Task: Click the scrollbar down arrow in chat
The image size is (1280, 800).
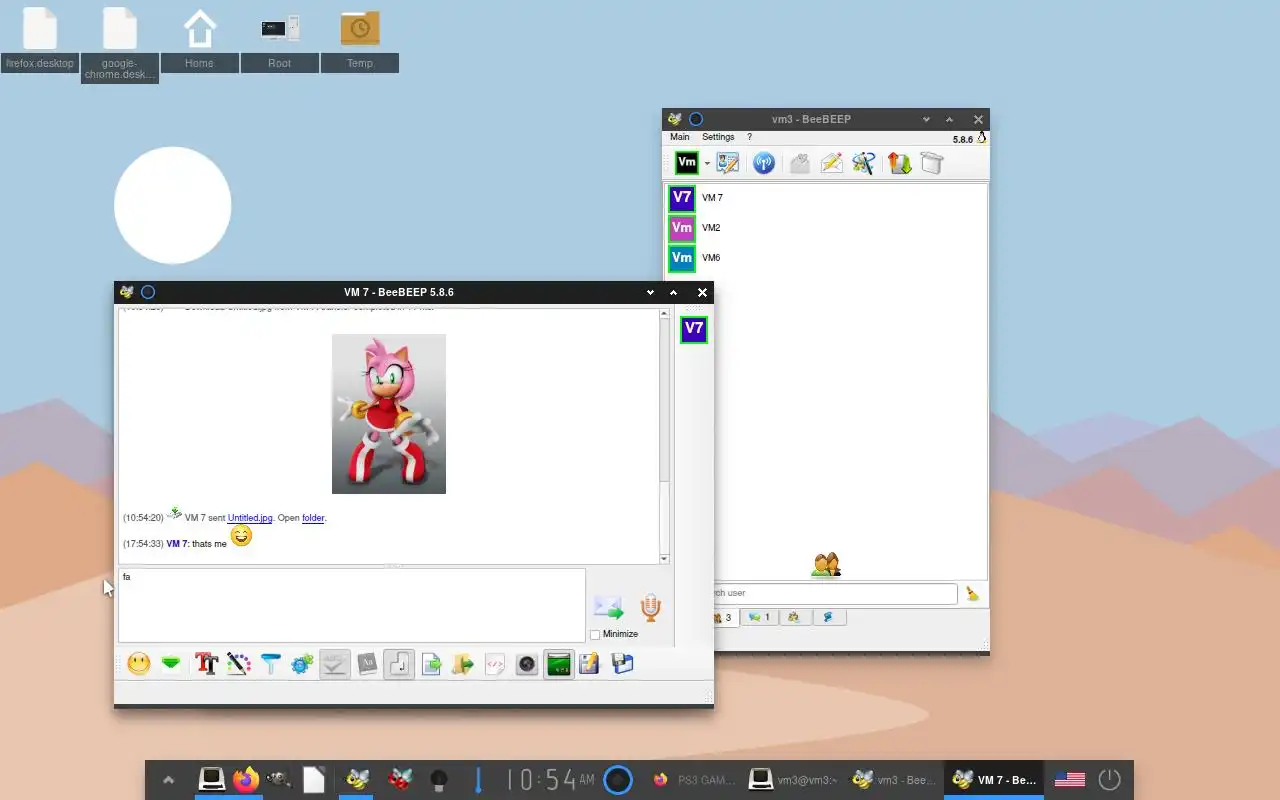Action: click(x=665, y=559)
